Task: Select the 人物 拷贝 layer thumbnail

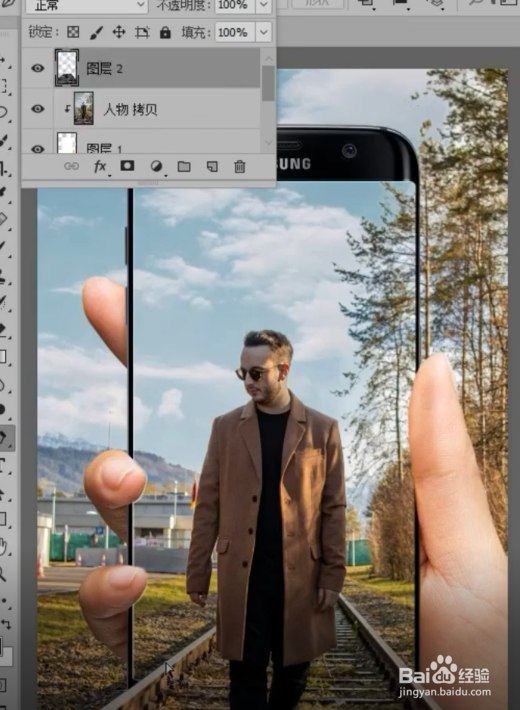Action: pyautogui.click(x=84, y=108)
